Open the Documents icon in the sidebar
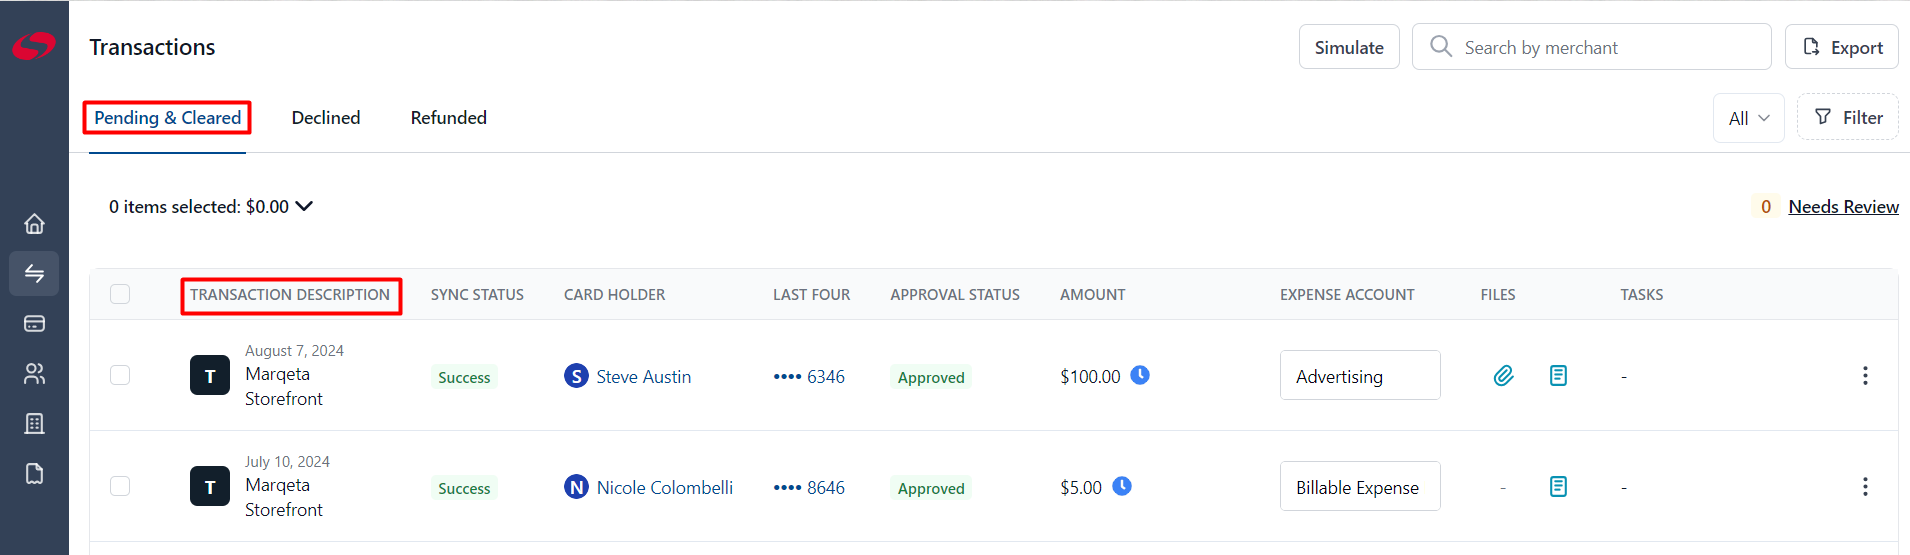This screenshot has height=555, width=1910. point(34,473)
